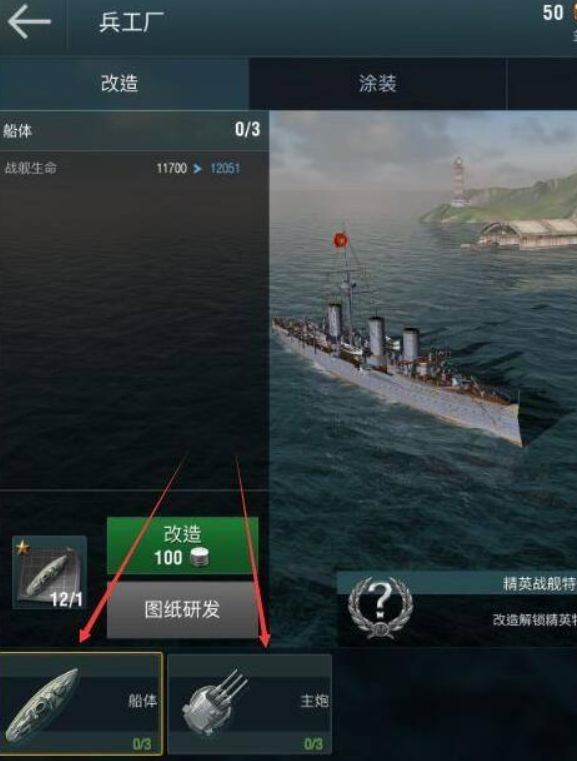
Task: Click the question mark laurel emblem
Action: tap(381, 607)
